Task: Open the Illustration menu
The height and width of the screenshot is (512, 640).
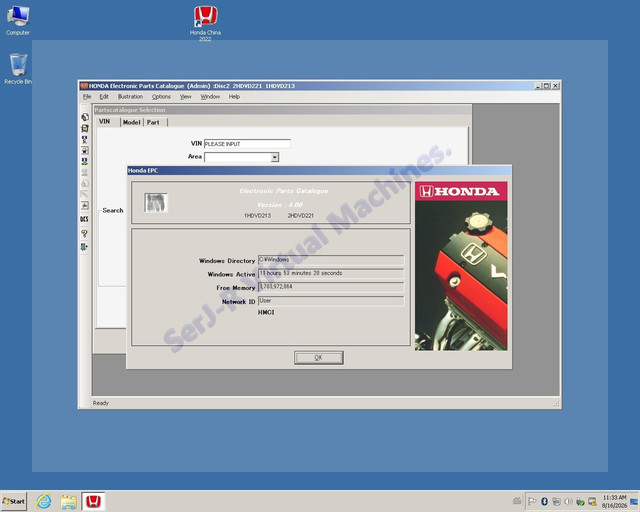Action: pyautogui.click(x=130, y=97)
